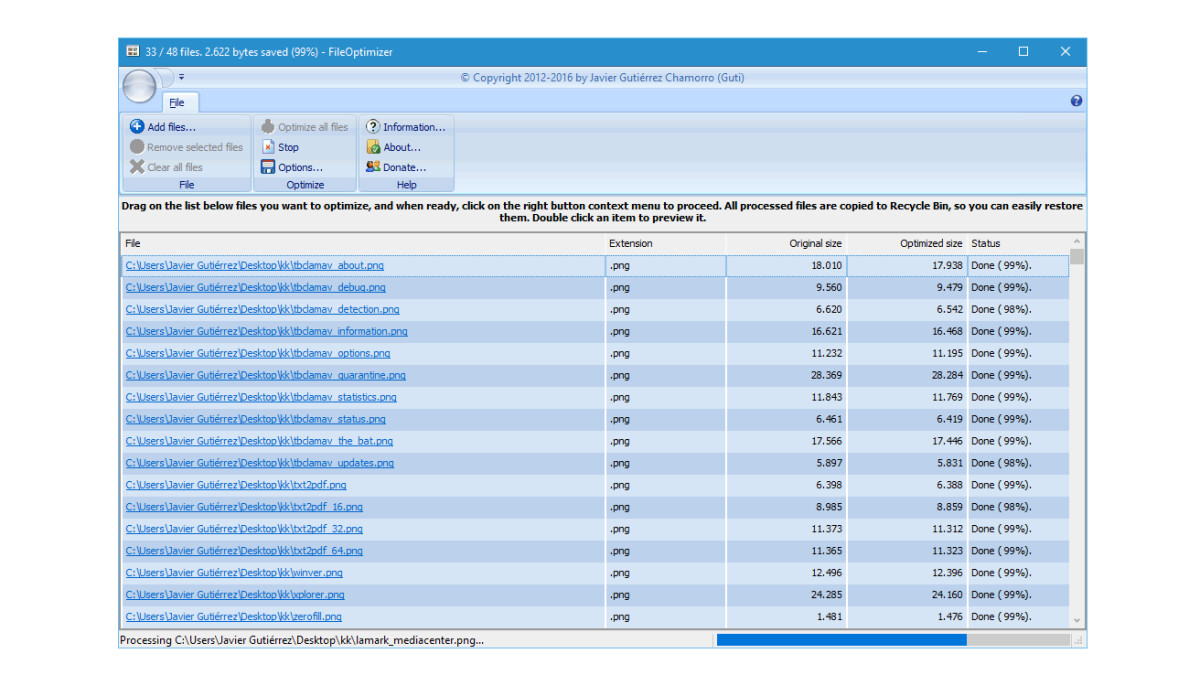This screenshot has width=1200, height=675.
Task: Select the zerofill.png file row link
Action: tap(233, 617)
